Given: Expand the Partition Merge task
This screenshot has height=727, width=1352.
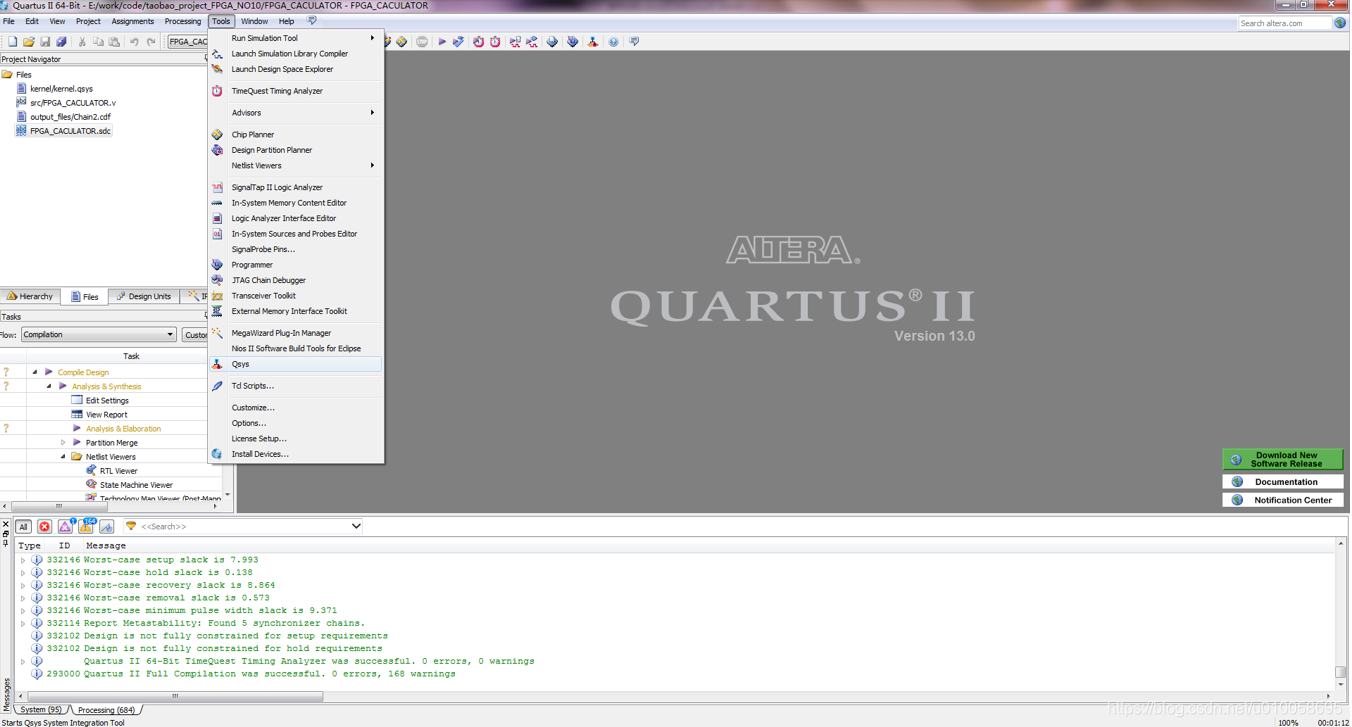Looking at the screenshot, I should click(x=63, y=443).
